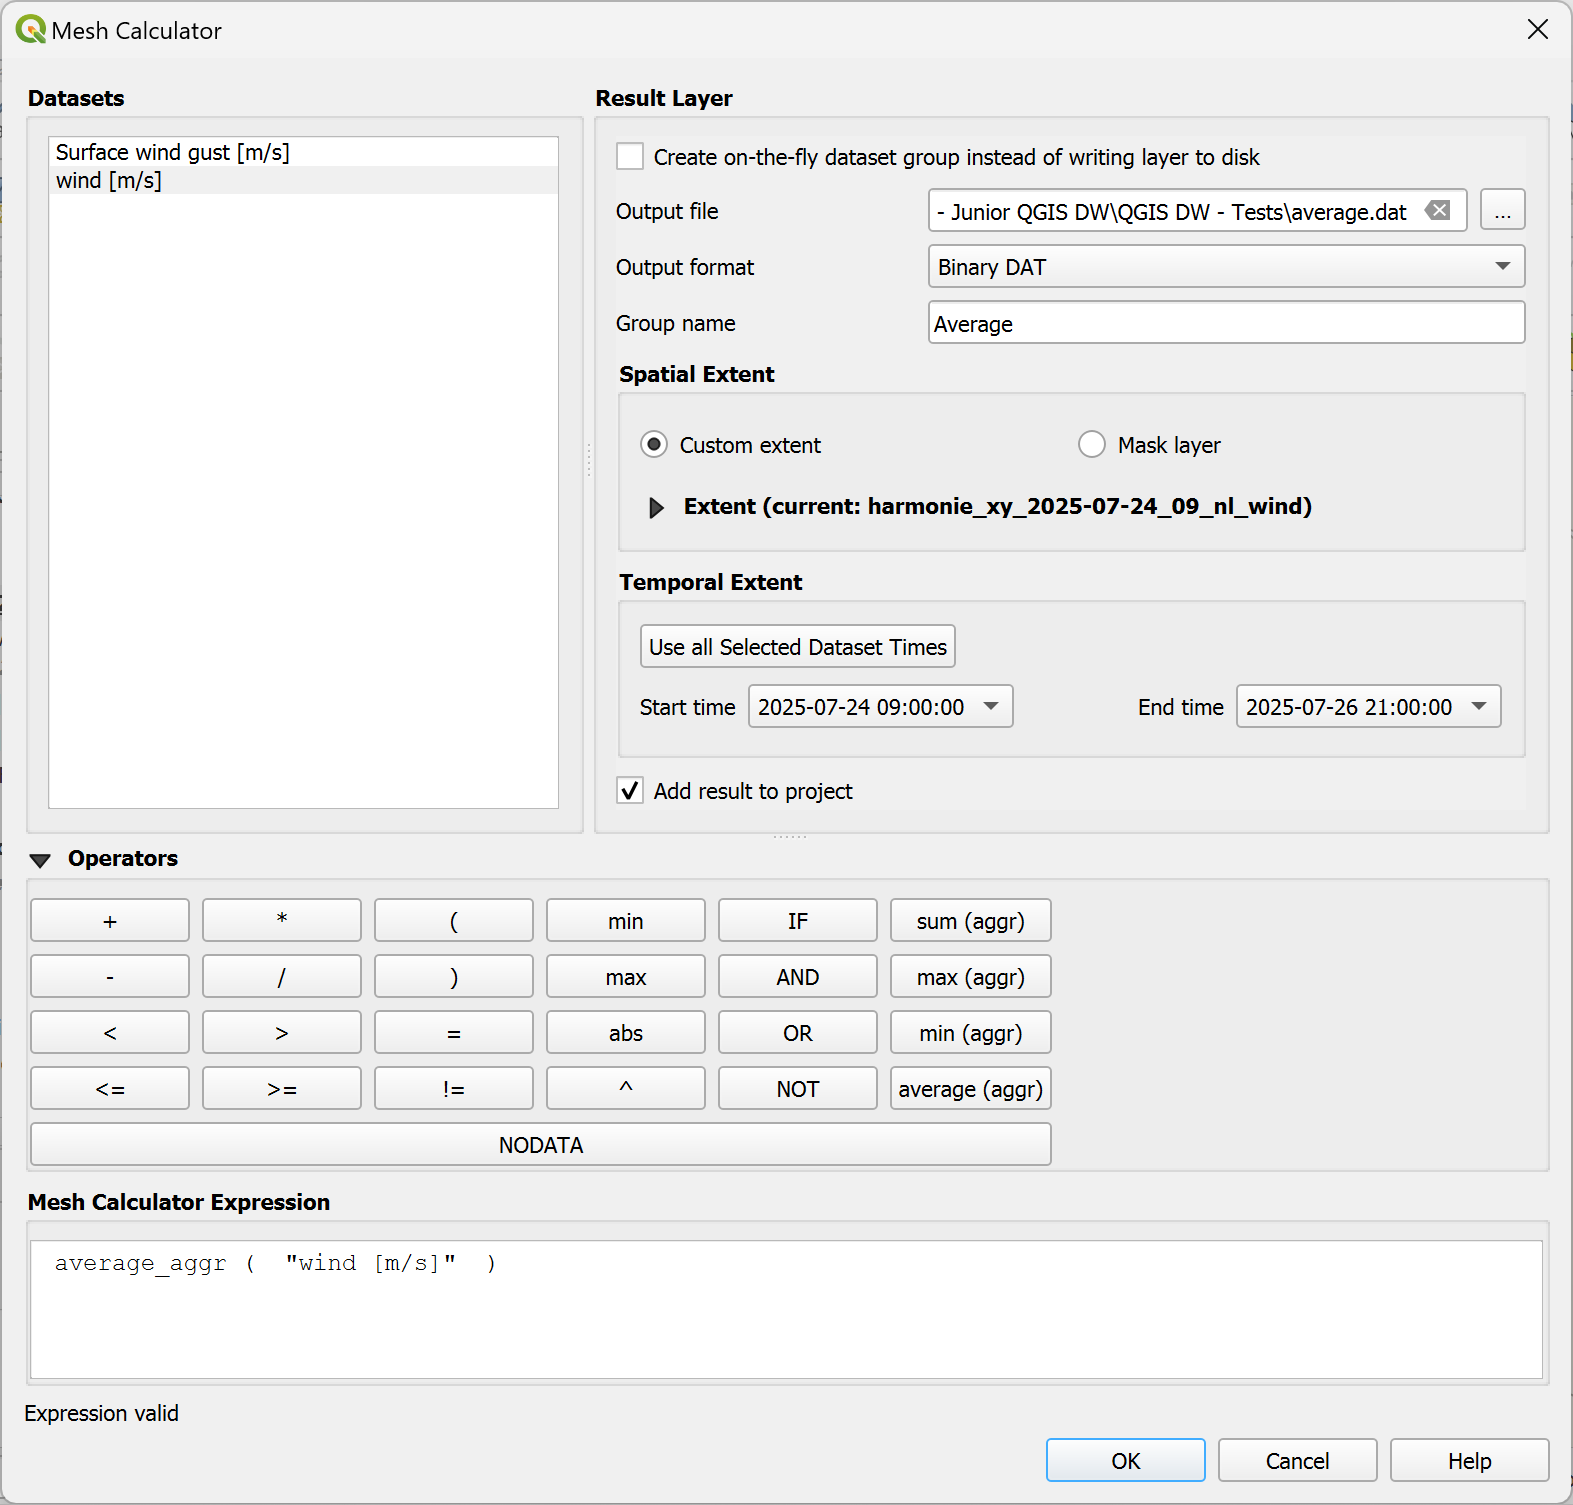1573x1505 pixels.
Task: Enable on-the-fly dataset group creation
Action: (630, 157)
